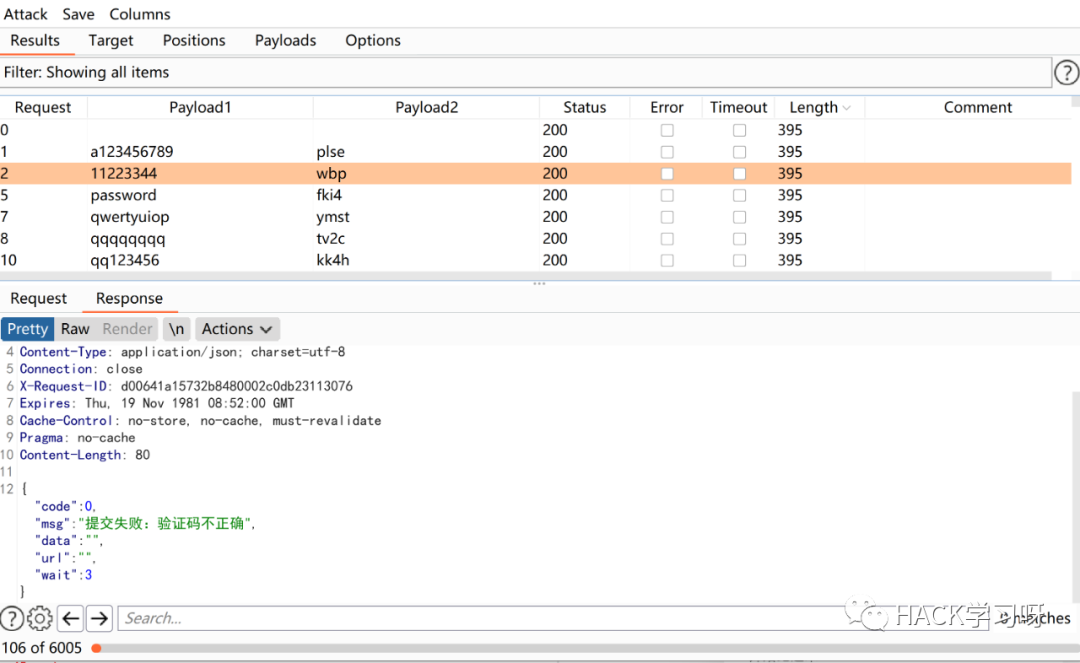Viewport: 1080px width, 663px height.
Task: Tick Timeout checkbox for qqqqqqqq row
Action: (739, 239)
